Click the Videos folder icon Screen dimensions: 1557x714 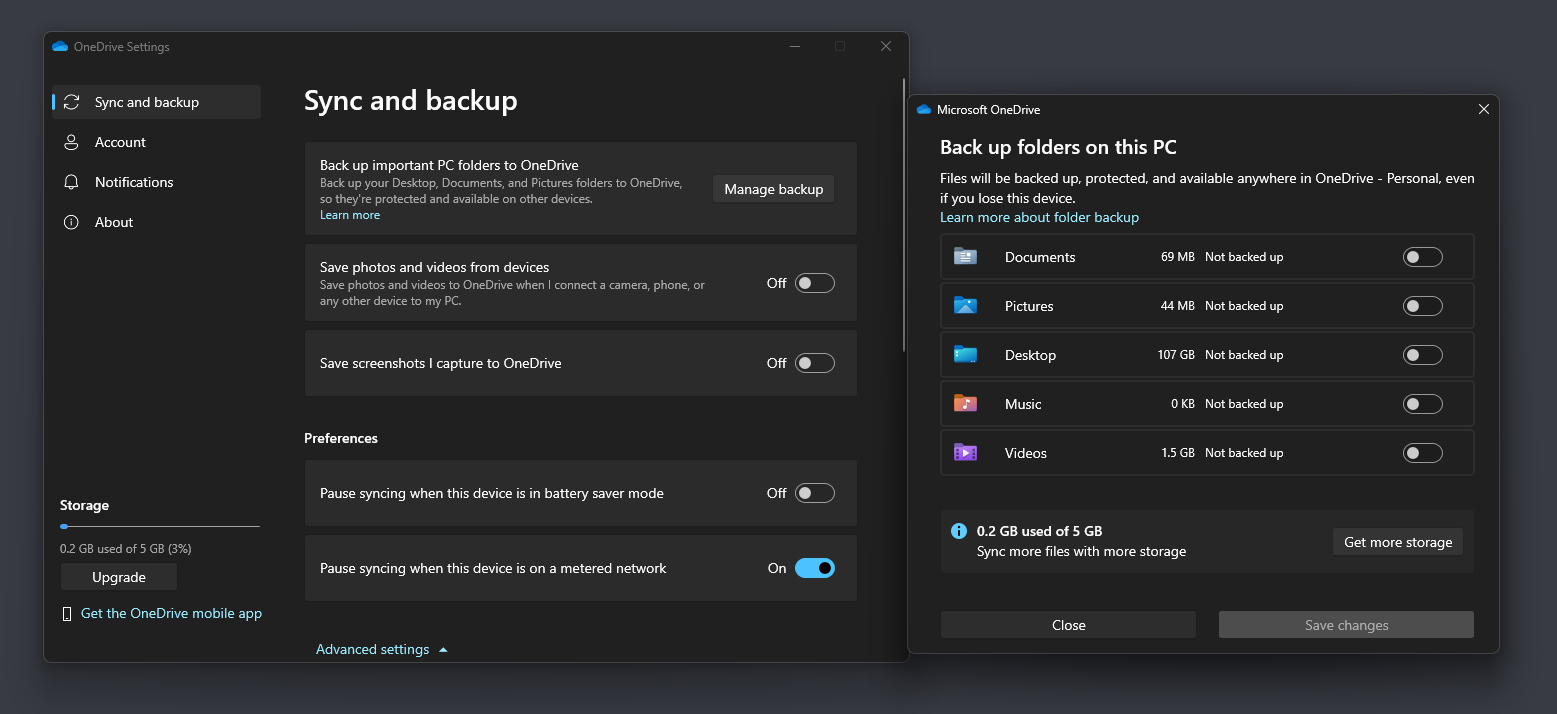pyautogui.click(x=965, y=452)
